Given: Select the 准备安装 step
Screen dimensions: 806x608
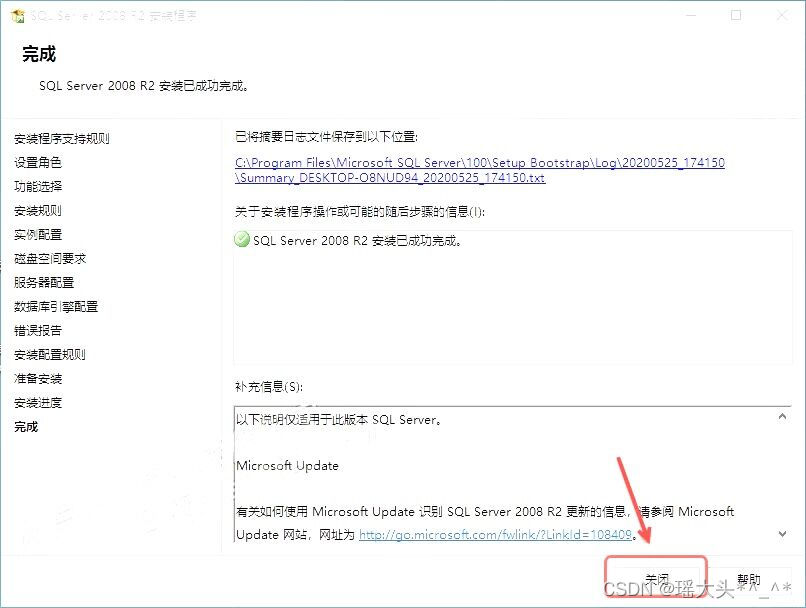Looking at the screenshot, I should pos(38,379).
